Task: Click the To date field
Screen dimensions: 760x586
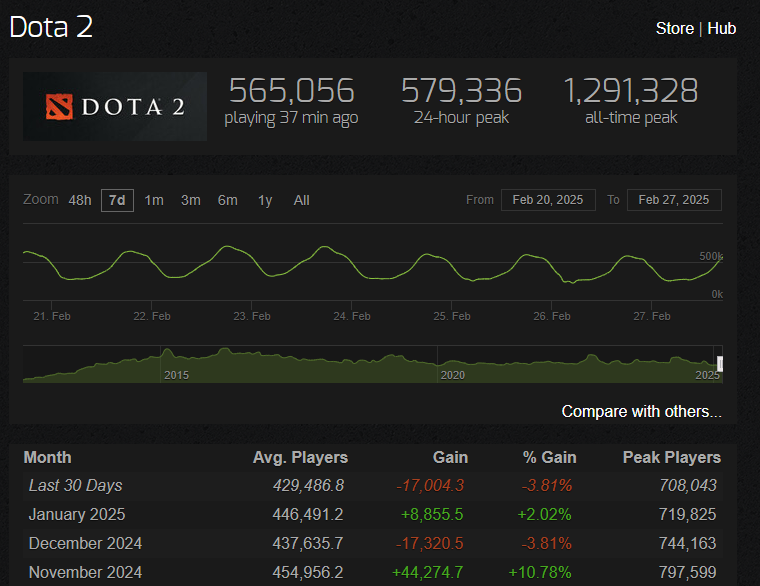Action: [x=673, y=200]
